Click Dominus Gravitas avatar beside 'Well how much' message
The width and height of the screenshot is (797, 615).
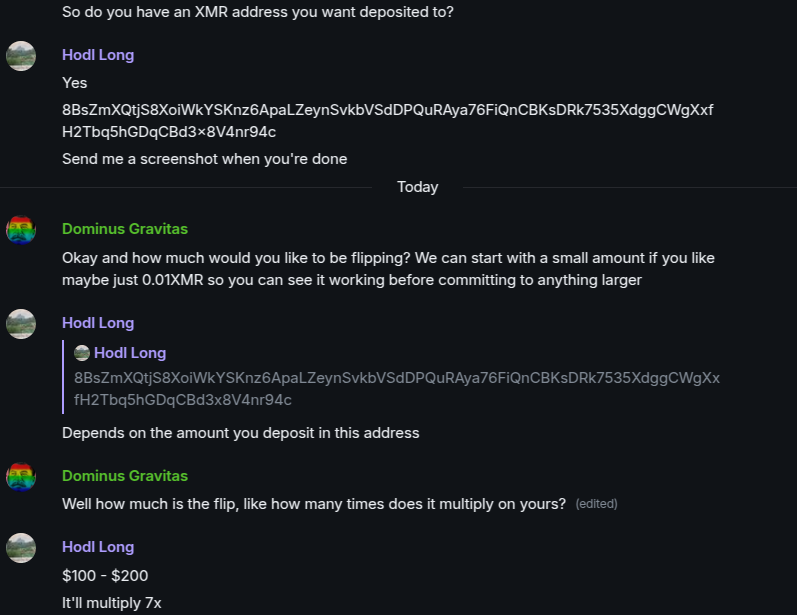click(21, 477)
